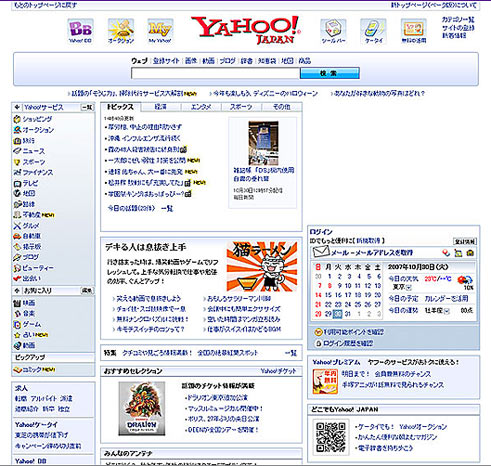Click the cat ramen banner image

click(262, 266)
